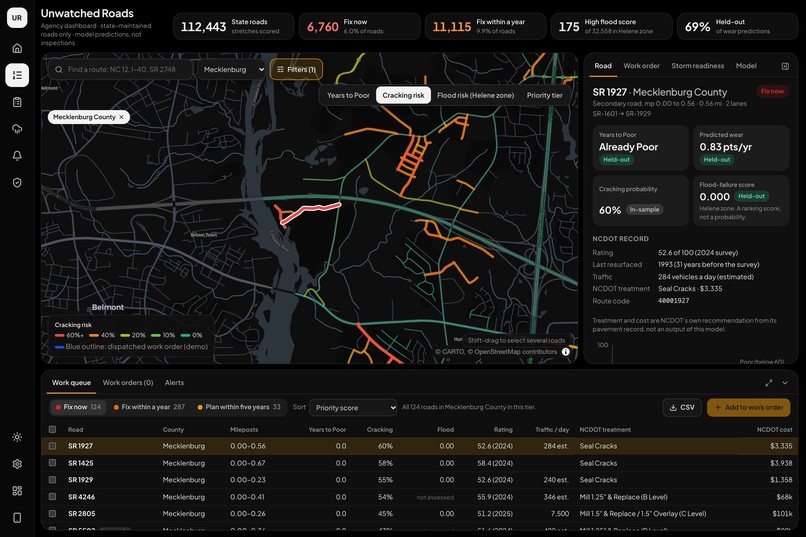Open the shield check sidebar icon
Screen dimensions: 806x537
click(x=17, y=182)
